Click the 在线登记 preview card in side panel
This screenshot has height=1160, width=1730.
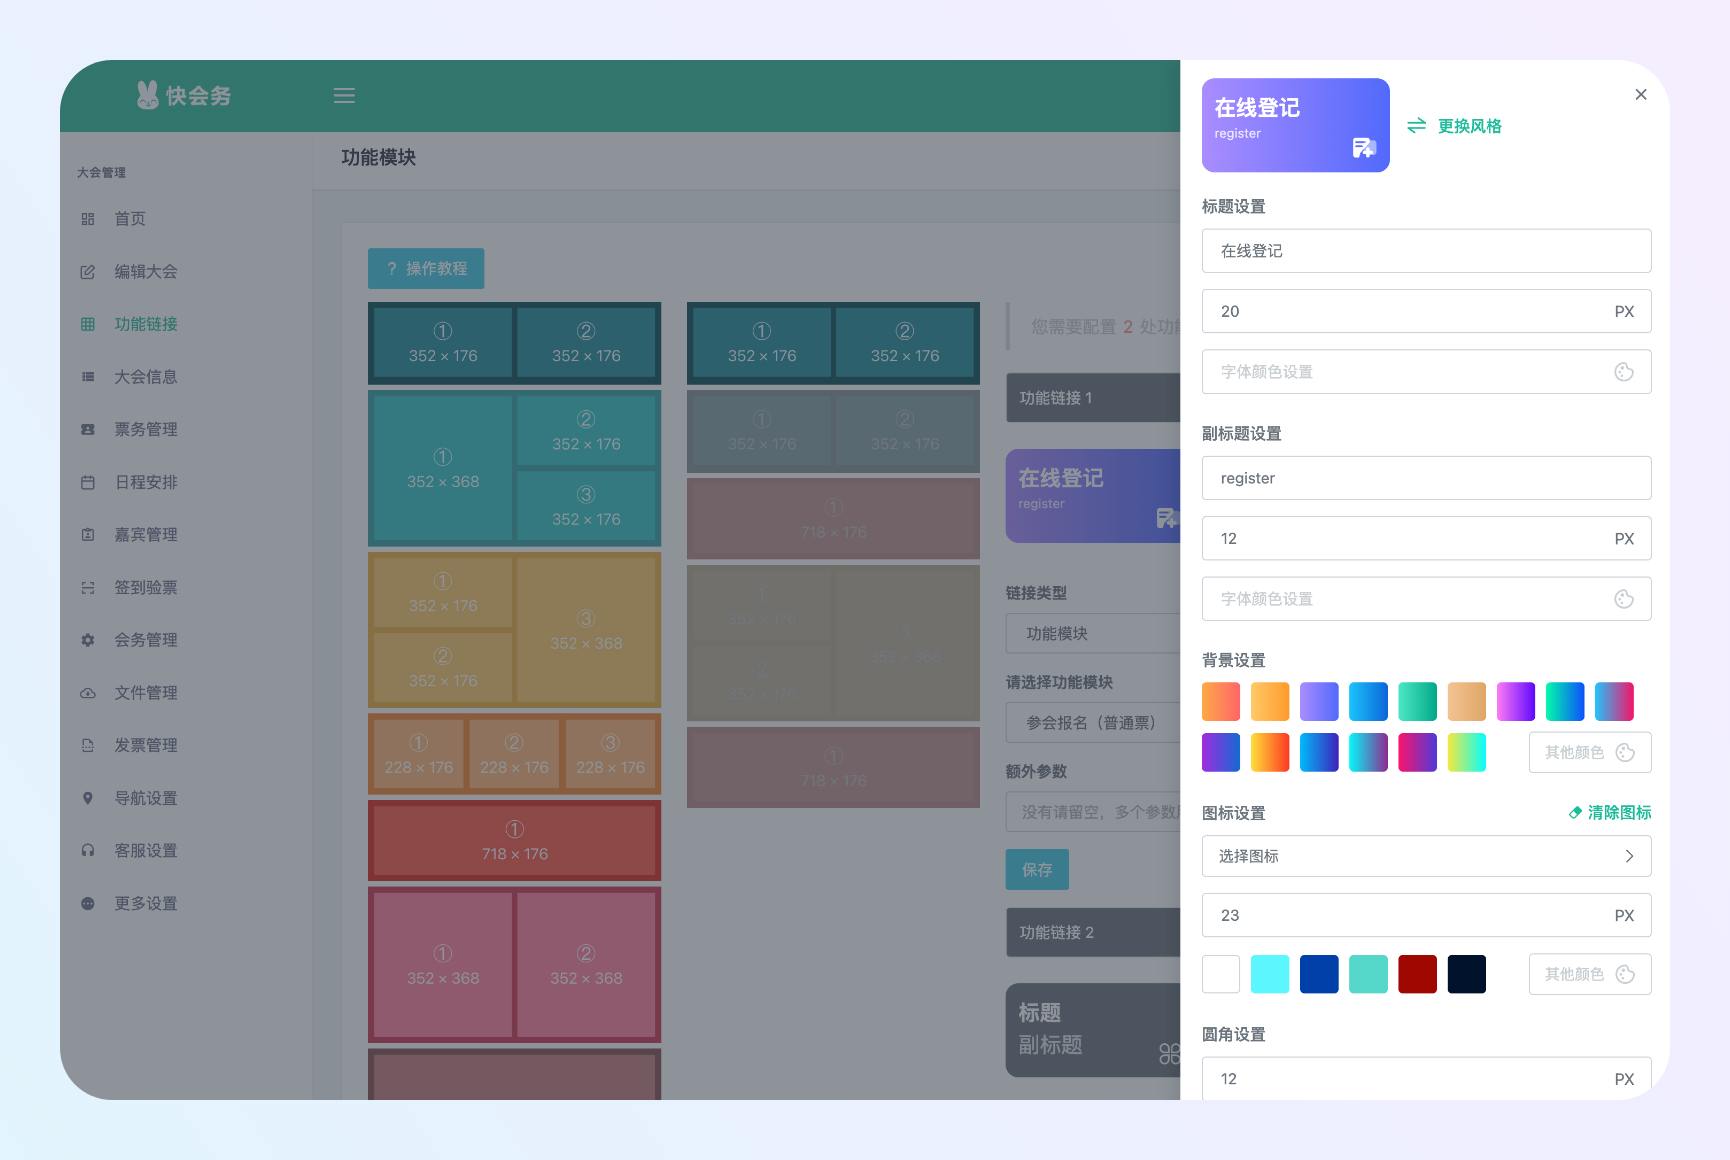click(1296, 125)
